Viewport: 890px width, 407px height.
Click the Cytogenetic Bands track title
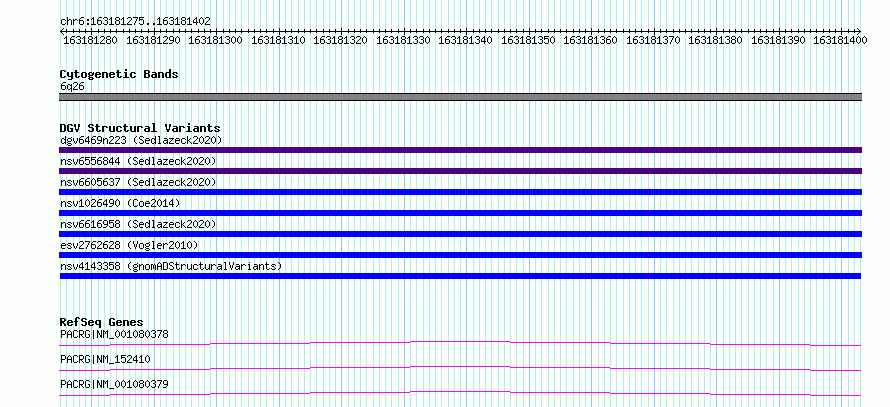coord(119,74)
